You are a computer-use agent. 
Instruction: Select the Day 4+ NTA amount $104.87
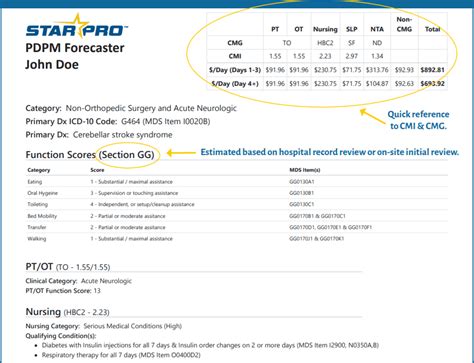[x=377, y=84]
